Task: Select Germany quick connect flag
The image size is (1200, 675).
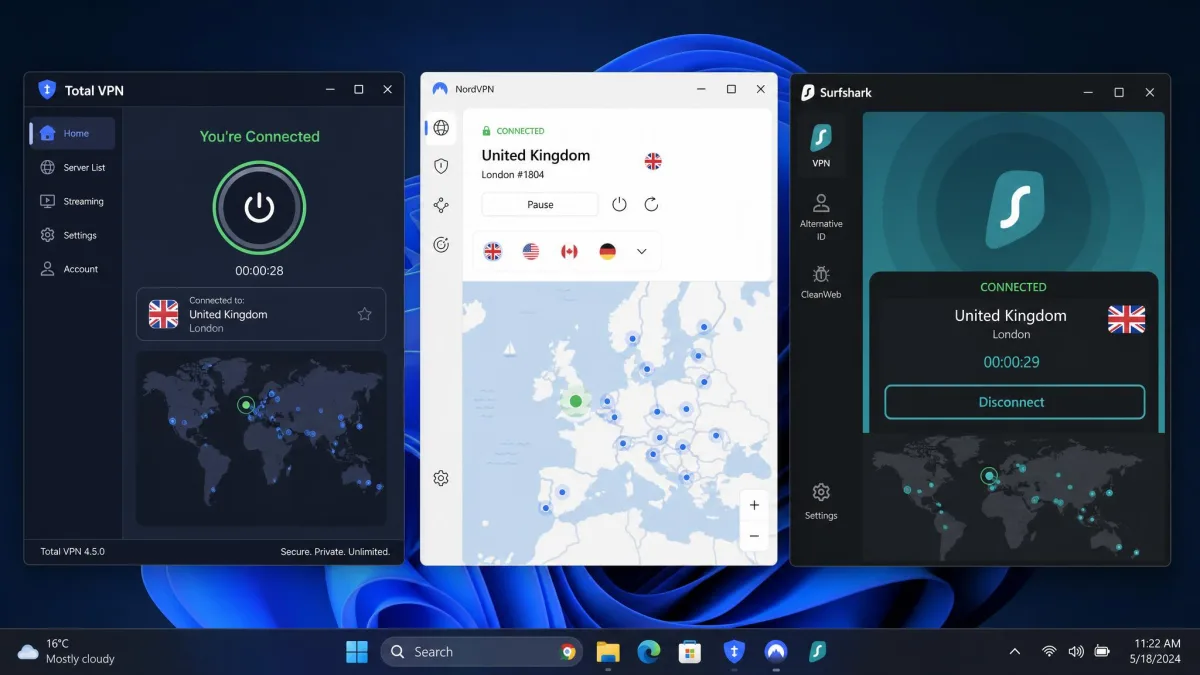Action: (x=607, y=251)
